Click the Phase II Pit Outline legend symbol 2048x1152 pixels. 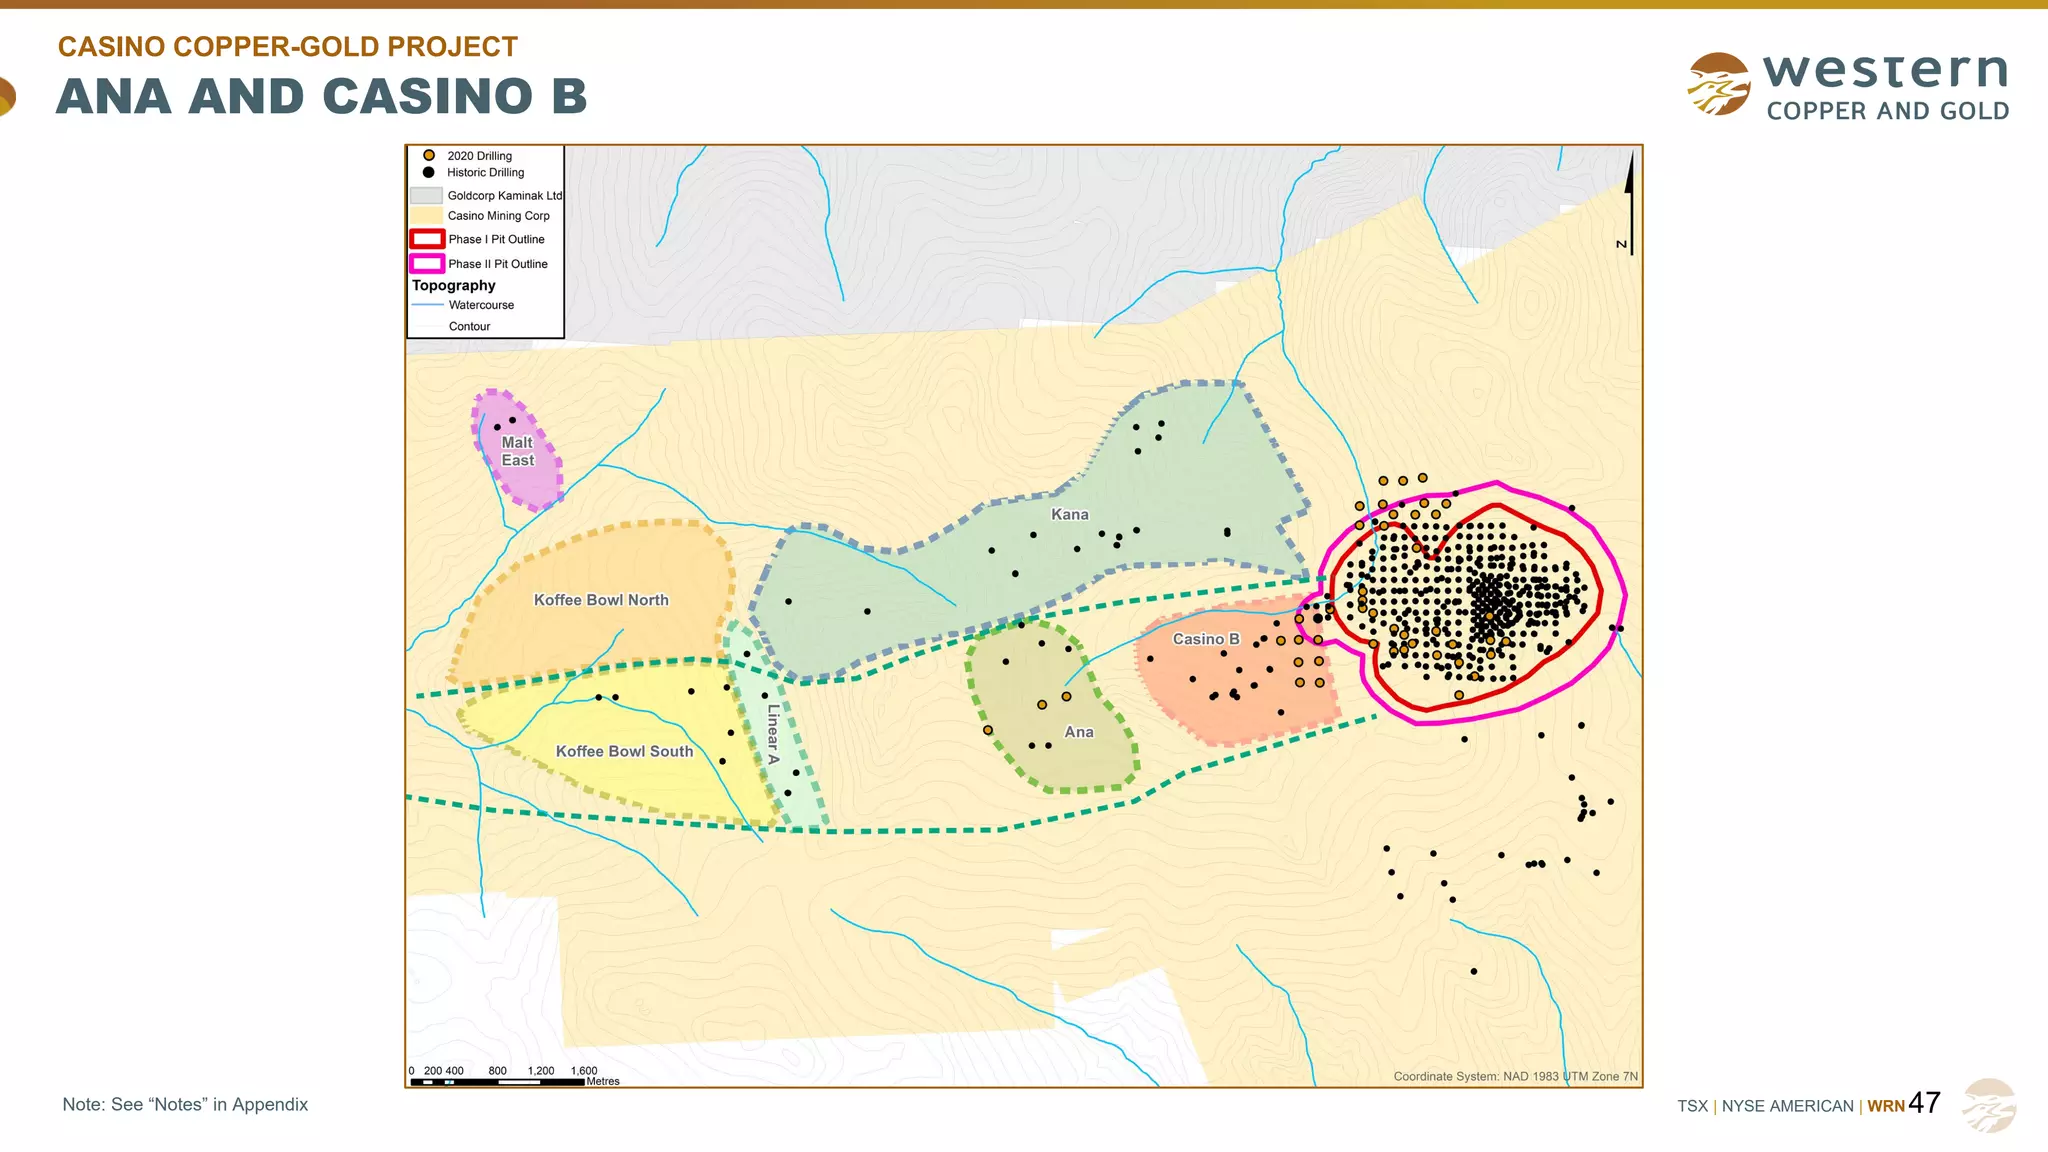pyautogui.click(x=427, y=264)
